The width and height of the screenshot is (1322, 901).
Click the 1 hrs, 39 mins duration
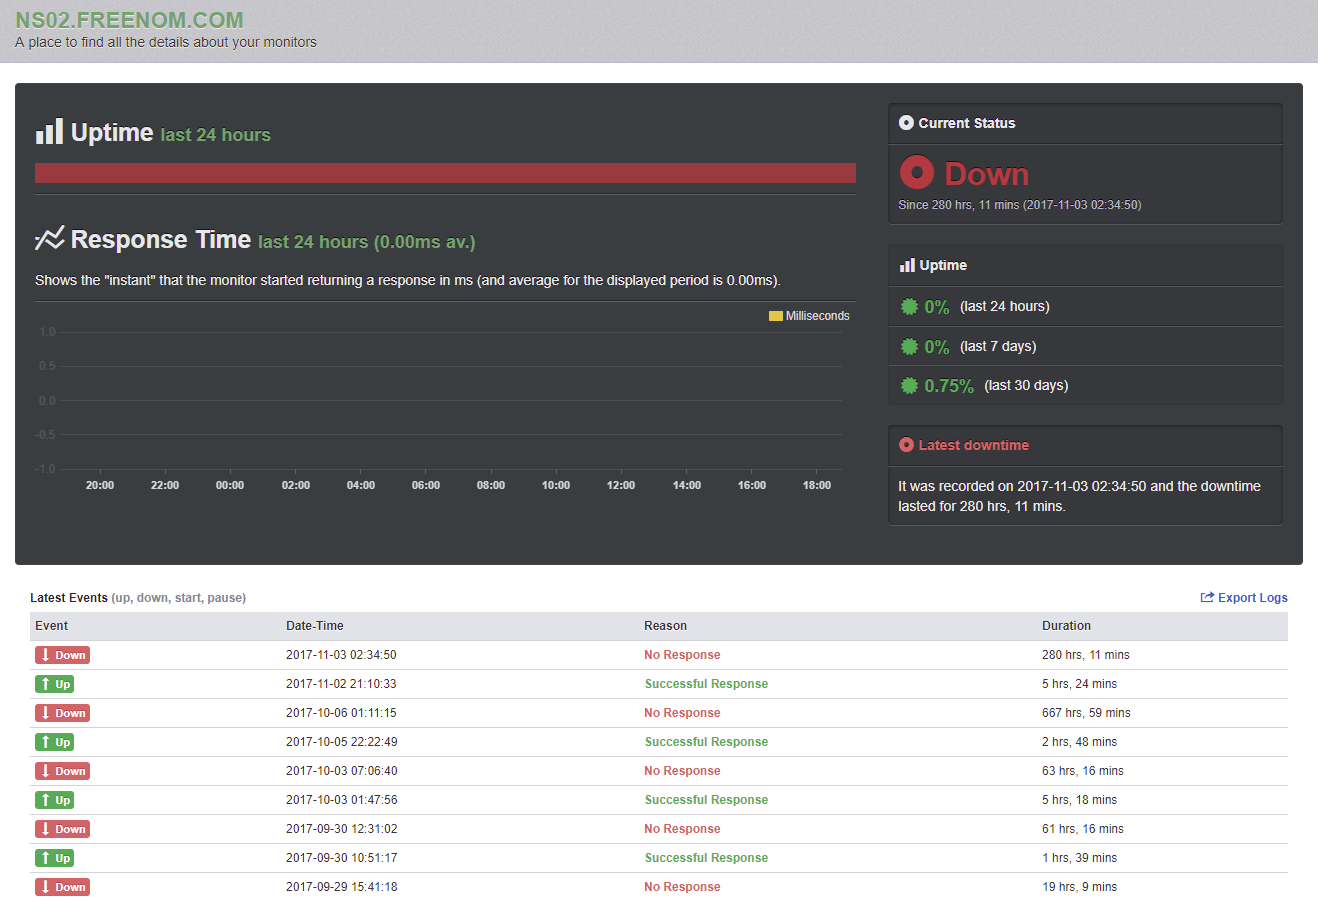[x=1079, y=858]
